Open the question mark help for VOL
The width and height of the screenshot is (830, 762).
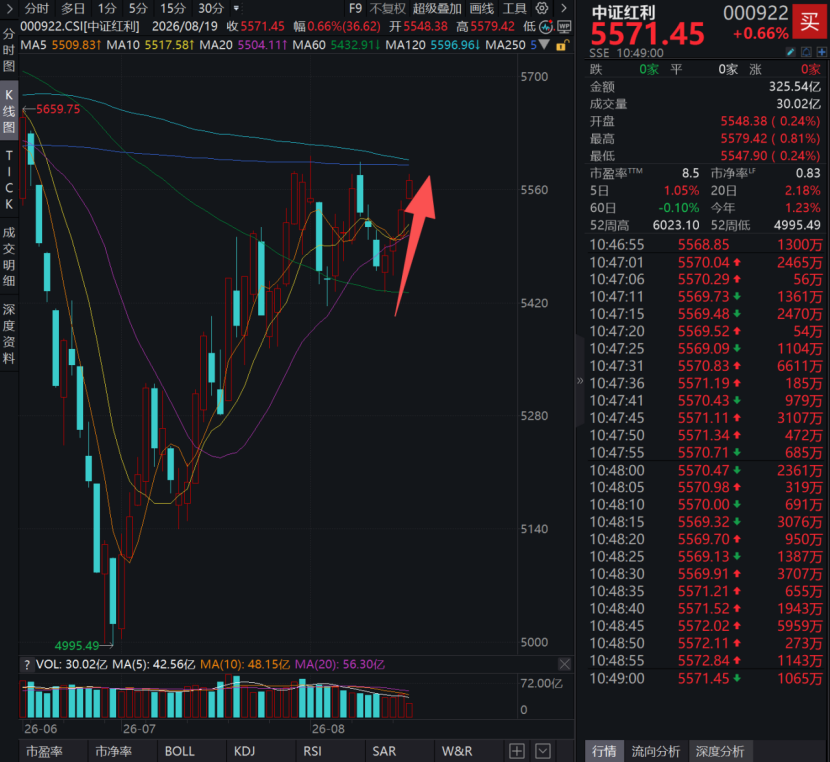click(x=26, y=665)
